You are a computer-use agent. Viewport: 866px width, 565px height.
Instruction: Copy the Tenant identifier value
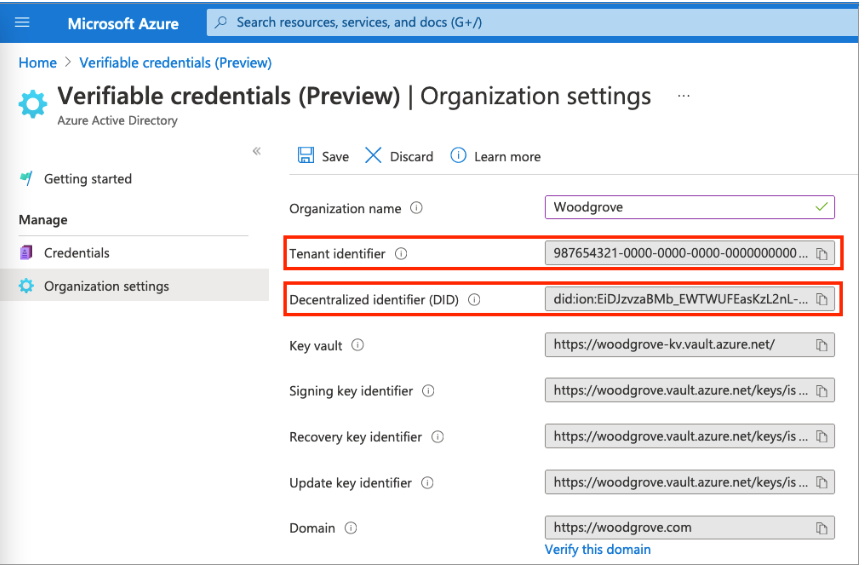(821, 254)
